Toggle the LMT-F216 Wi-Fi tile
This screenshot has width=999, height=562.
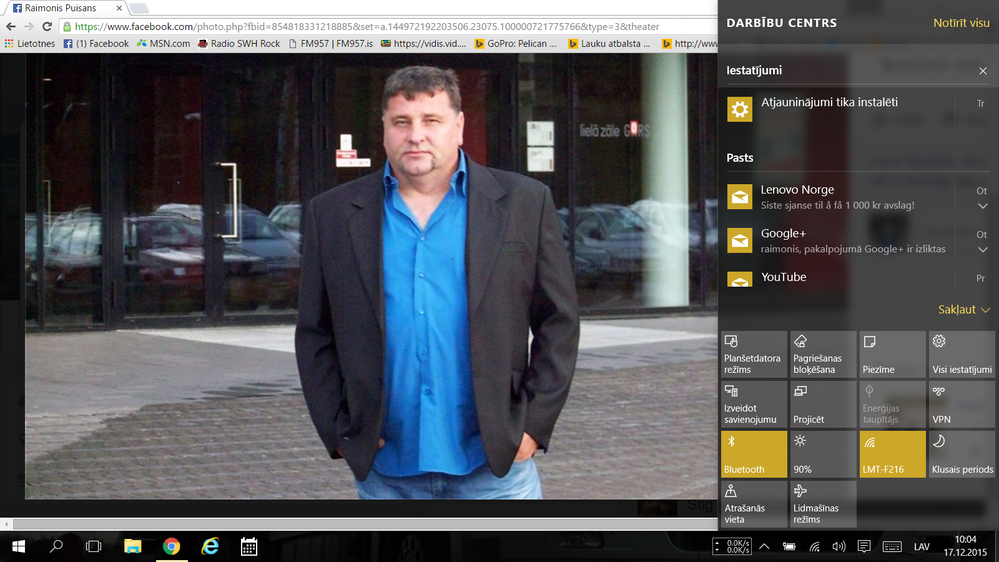click(x=892, y=454)
